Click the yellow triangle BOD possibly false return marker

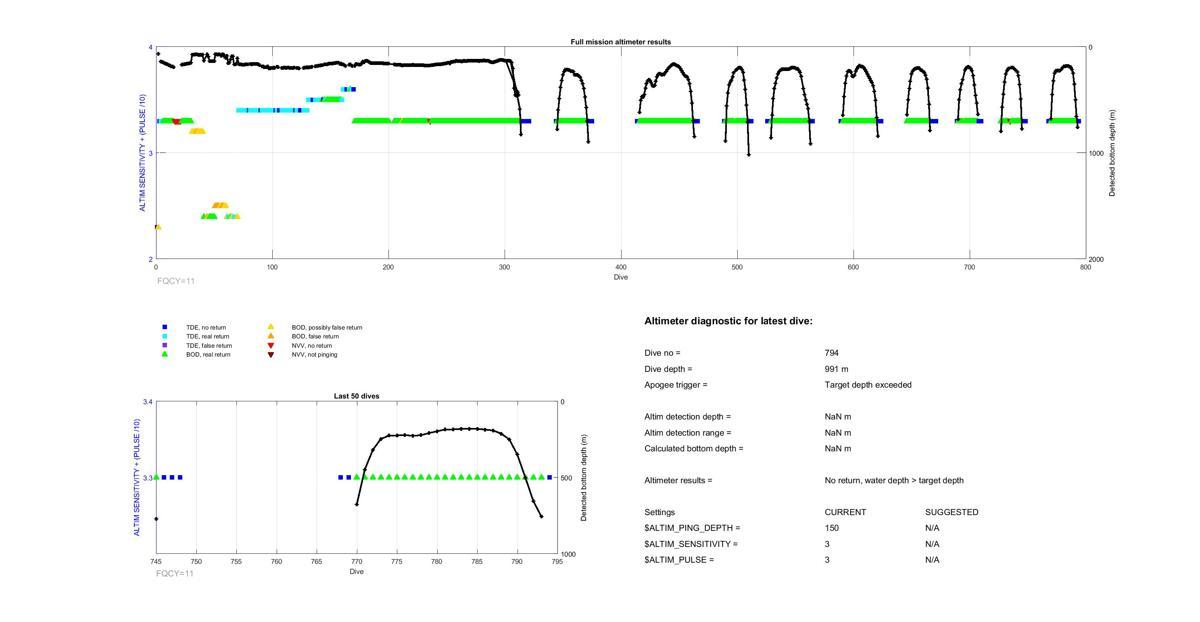(270, 327)
